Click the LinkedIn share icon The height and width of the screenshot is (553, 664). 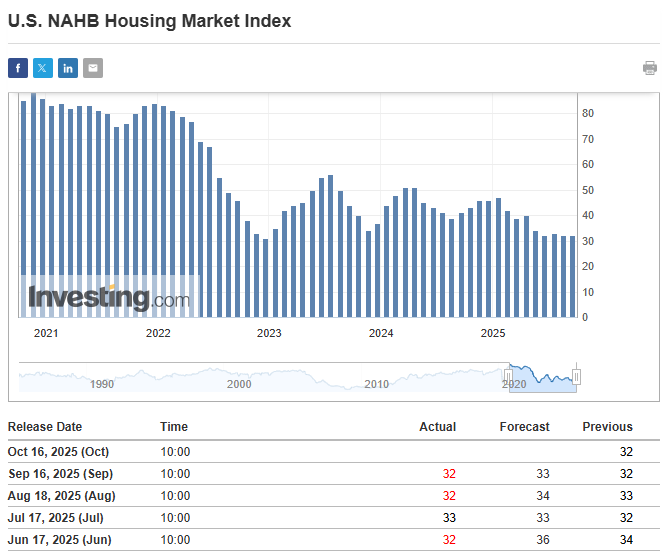coord(68,68)
